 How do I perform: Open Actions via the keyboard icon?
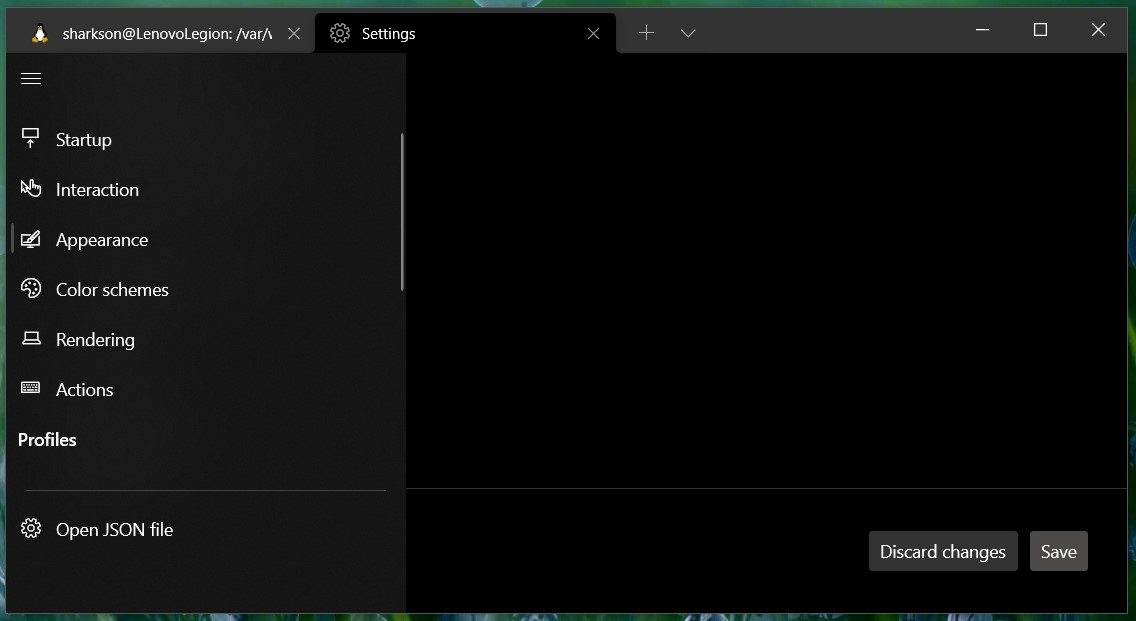31,389
